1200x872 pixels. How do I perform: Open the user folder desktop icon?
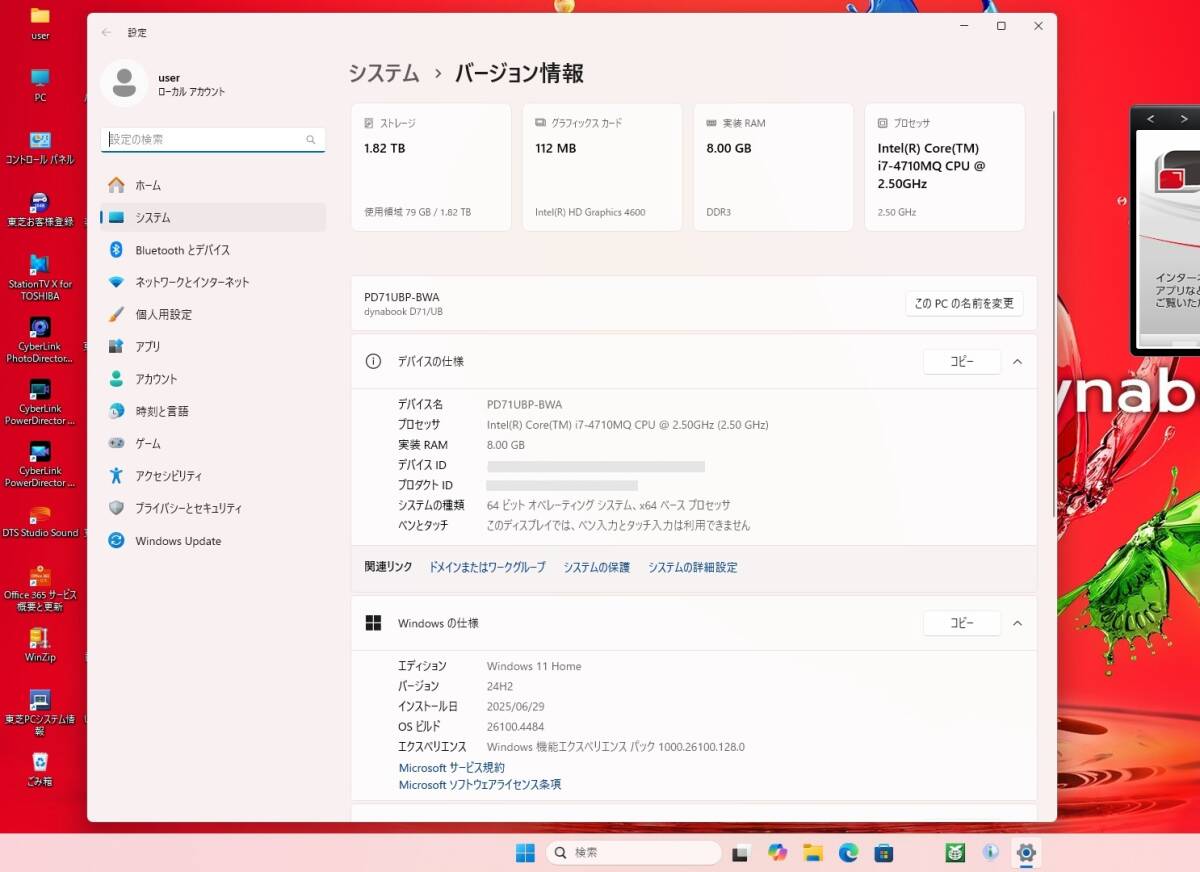tap(40, 23)
